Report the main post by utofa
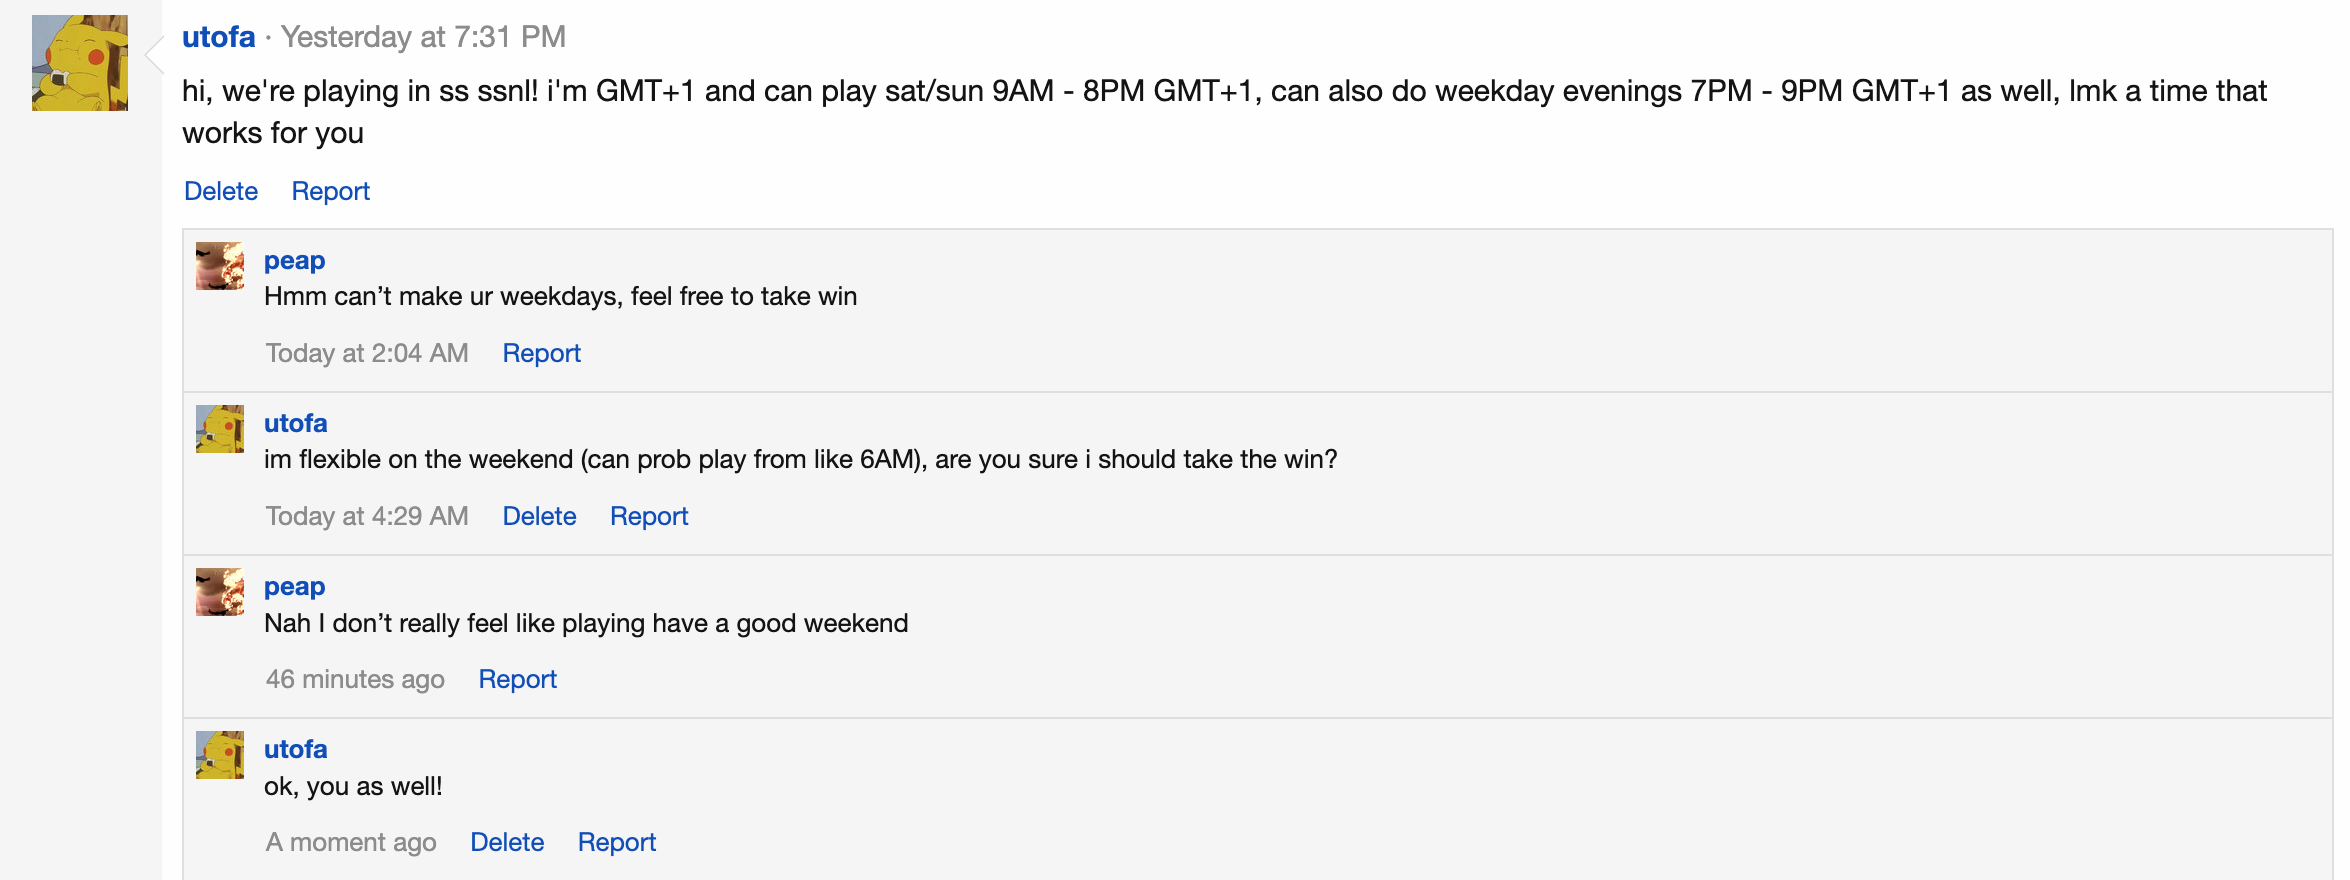Image resolution: width=2350 pixels, height=880 pixels. click(331, 191)
